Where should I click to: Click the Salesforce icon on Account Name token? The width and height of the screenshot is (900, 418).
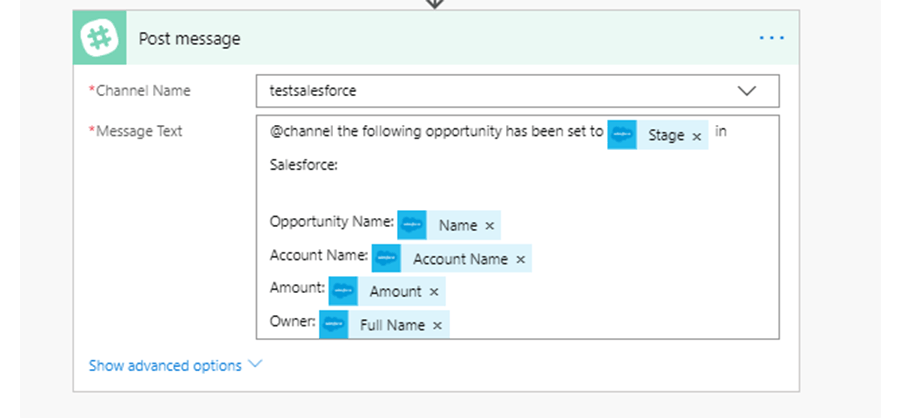(386, 258)
